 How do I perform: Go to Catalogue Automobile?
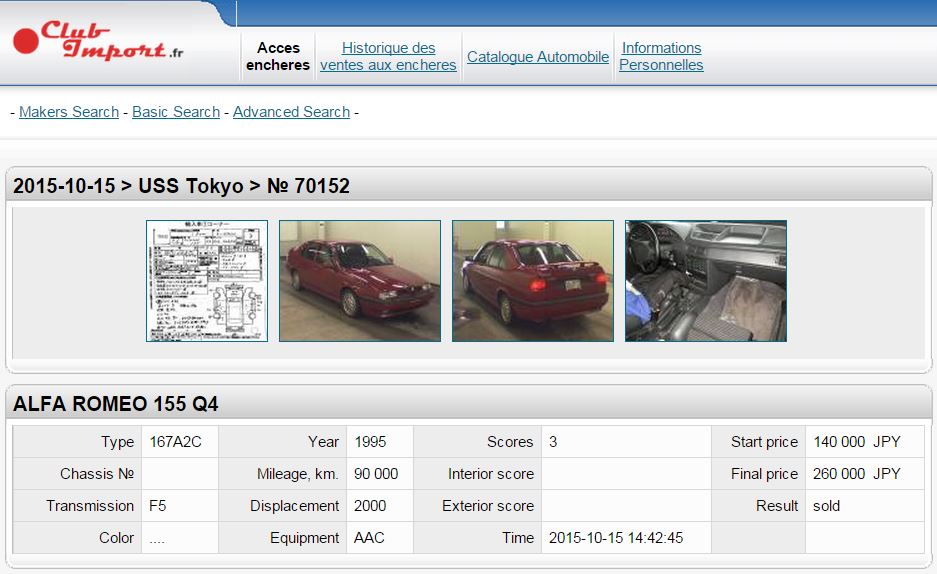click(538, 57)
